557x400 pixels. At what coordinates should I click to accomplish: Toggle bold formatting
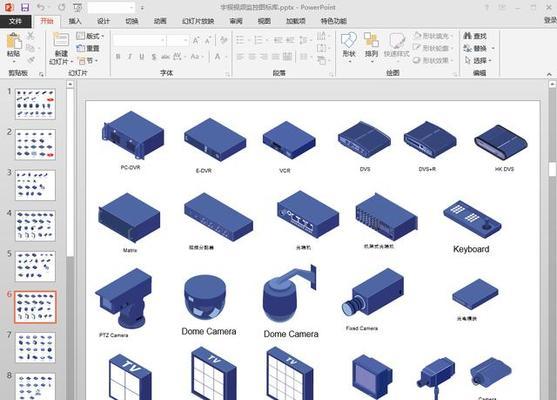[x=118, y=56]
